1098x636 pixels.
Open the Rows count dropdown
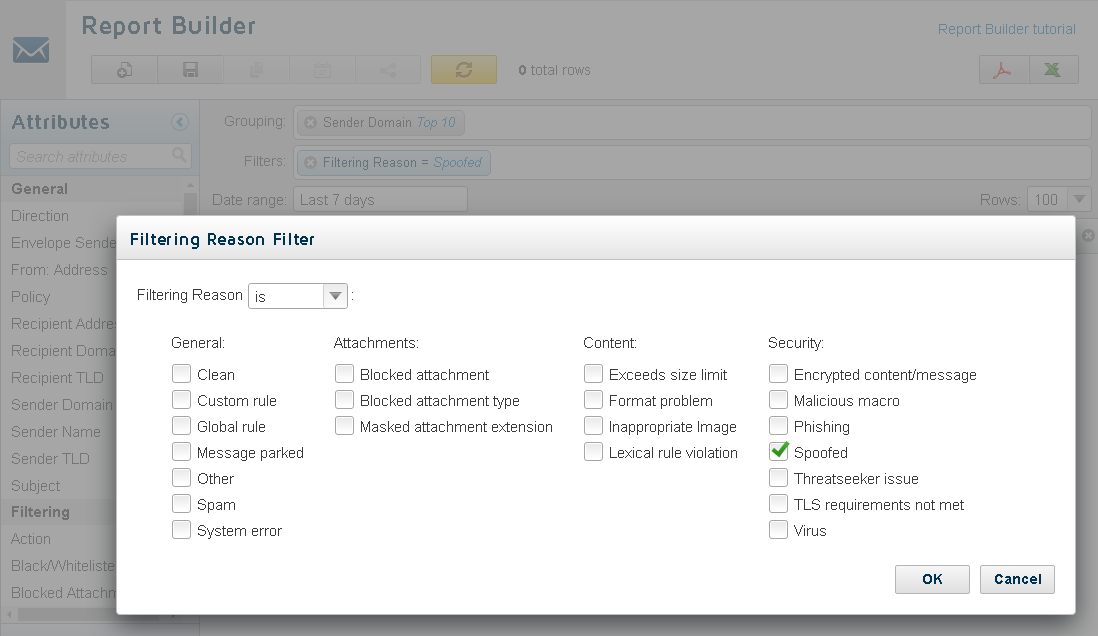point(1058,200)
